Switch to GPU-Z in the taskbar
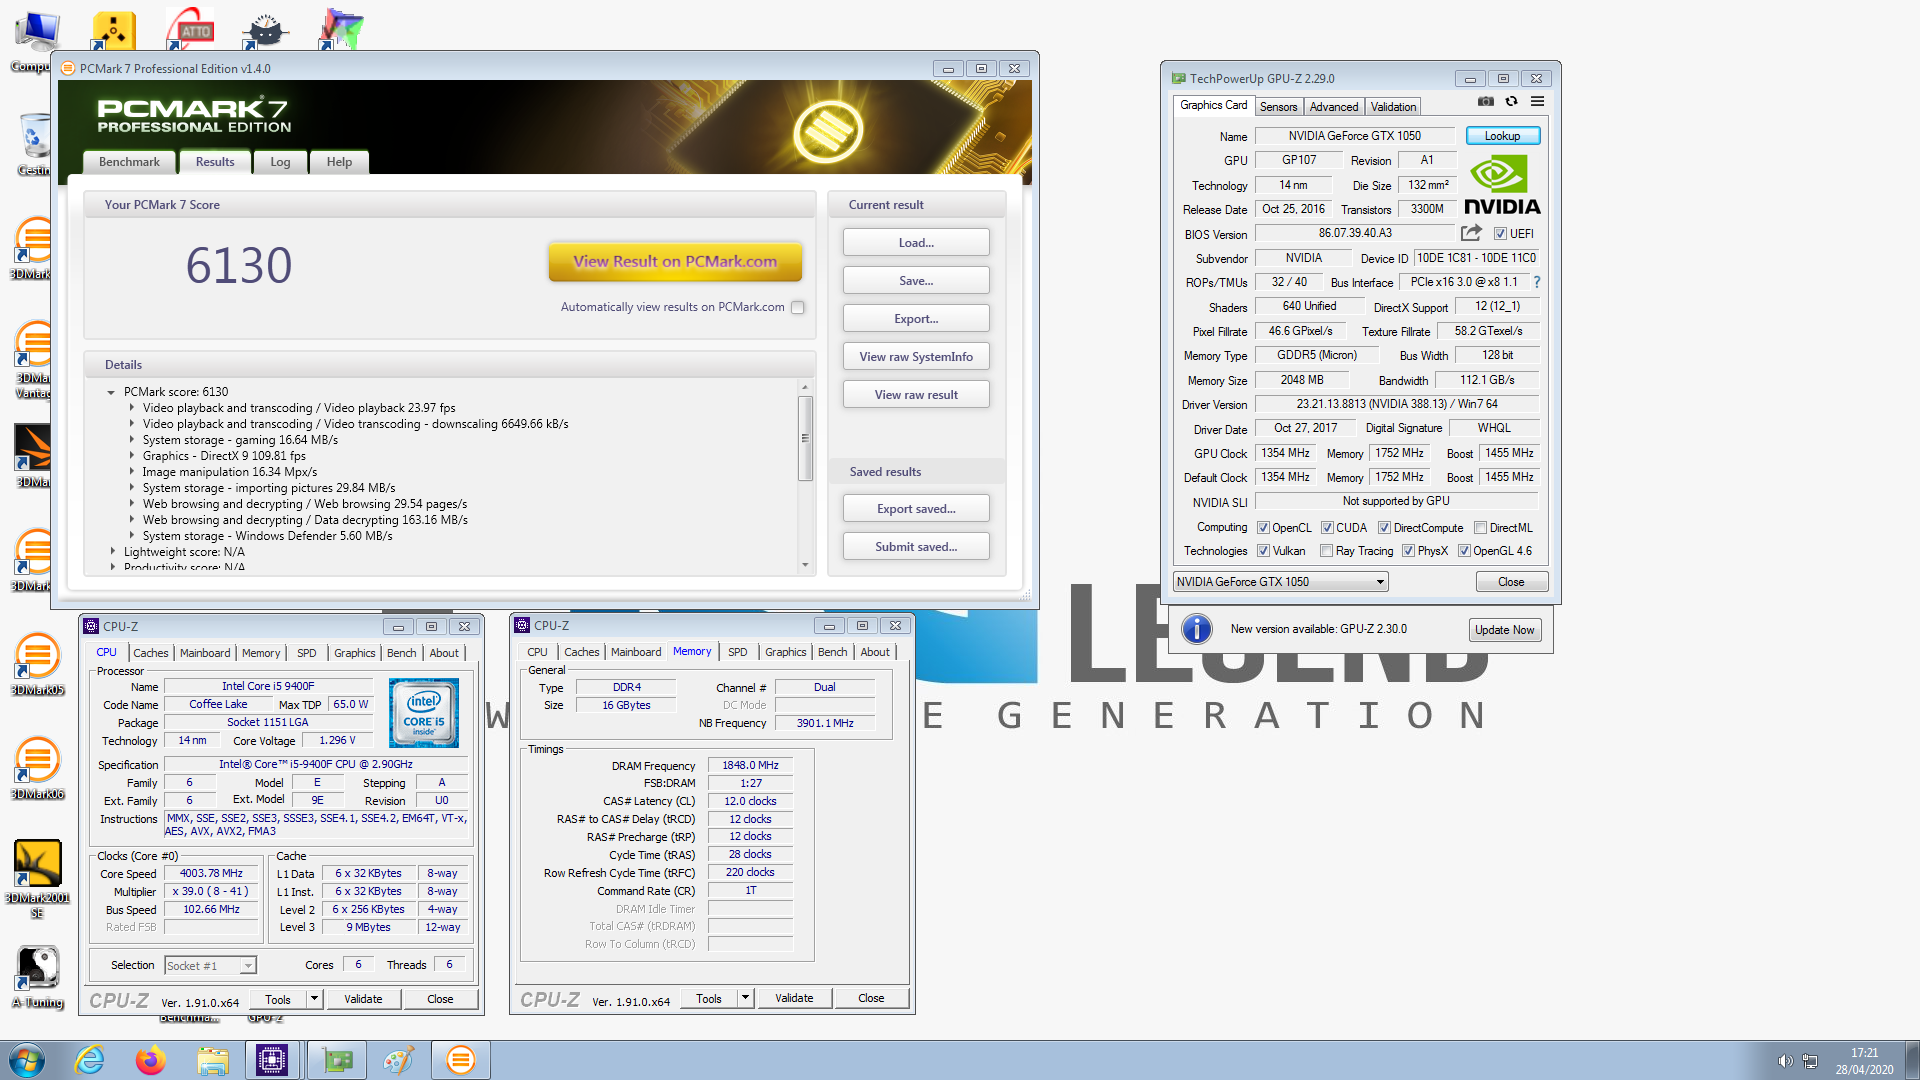 (337, 1060)
